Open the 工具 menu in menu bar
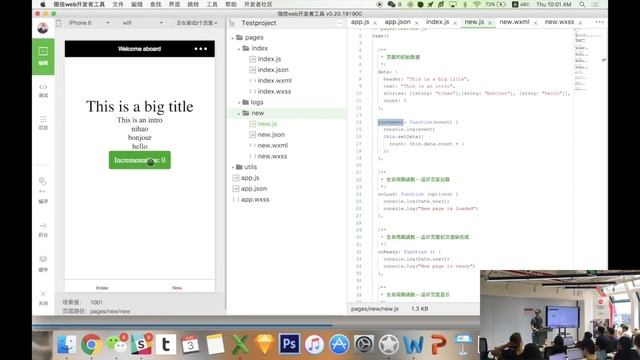The image size is (640, 360). [212, 4]
